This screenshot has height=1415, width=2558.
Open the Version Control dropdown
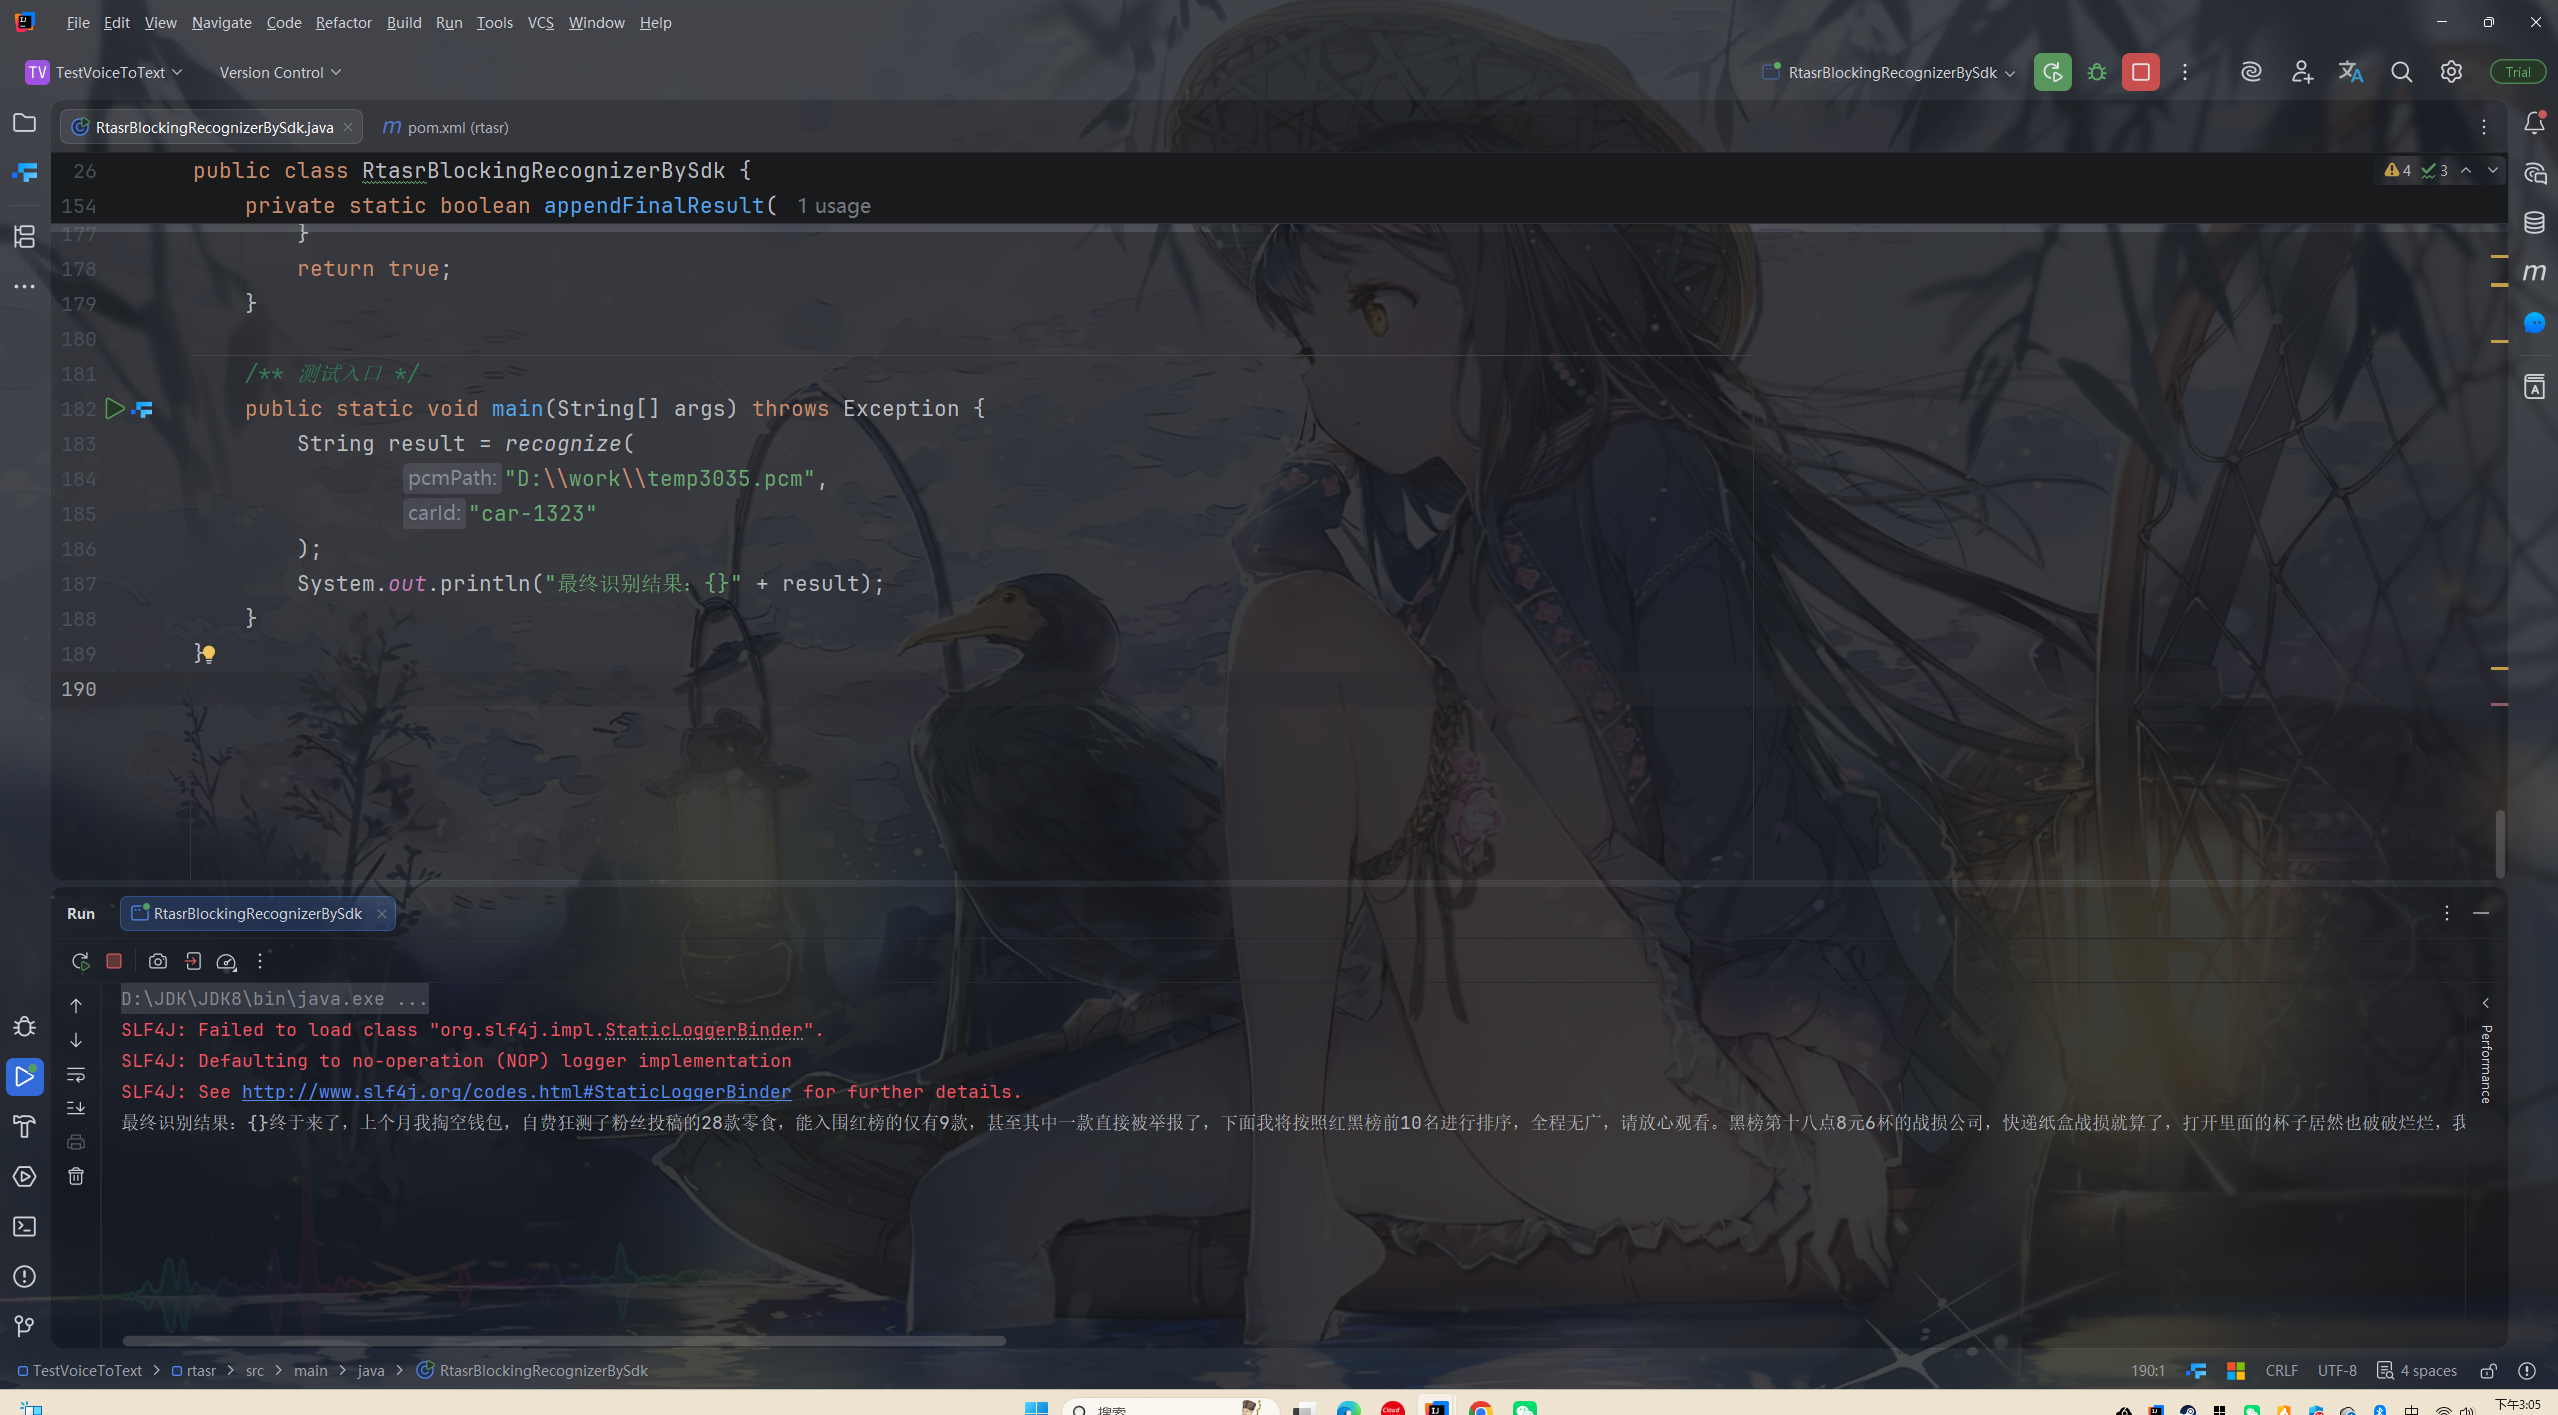point(280,72)
